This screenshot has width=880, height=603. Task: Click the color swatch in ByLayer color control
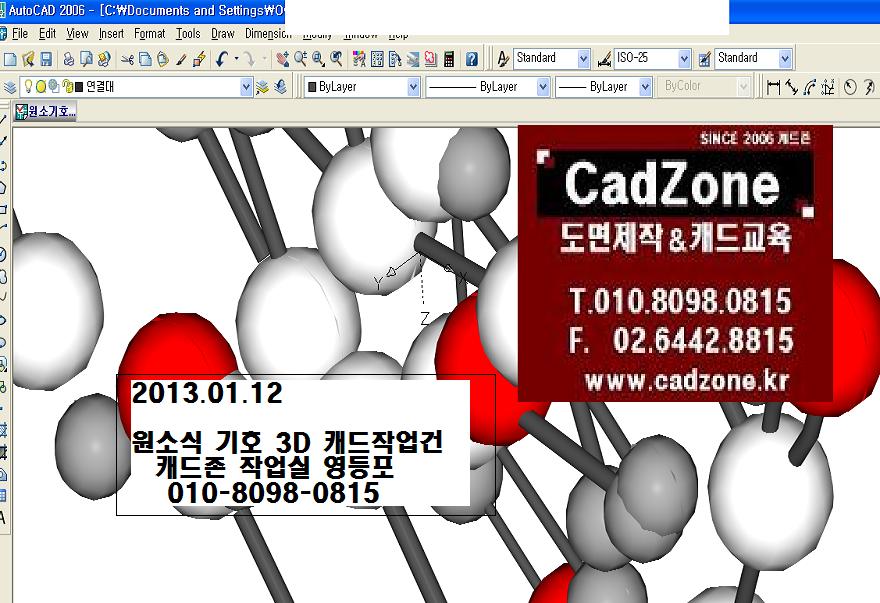pyautogui.click(x=312, y=87)
